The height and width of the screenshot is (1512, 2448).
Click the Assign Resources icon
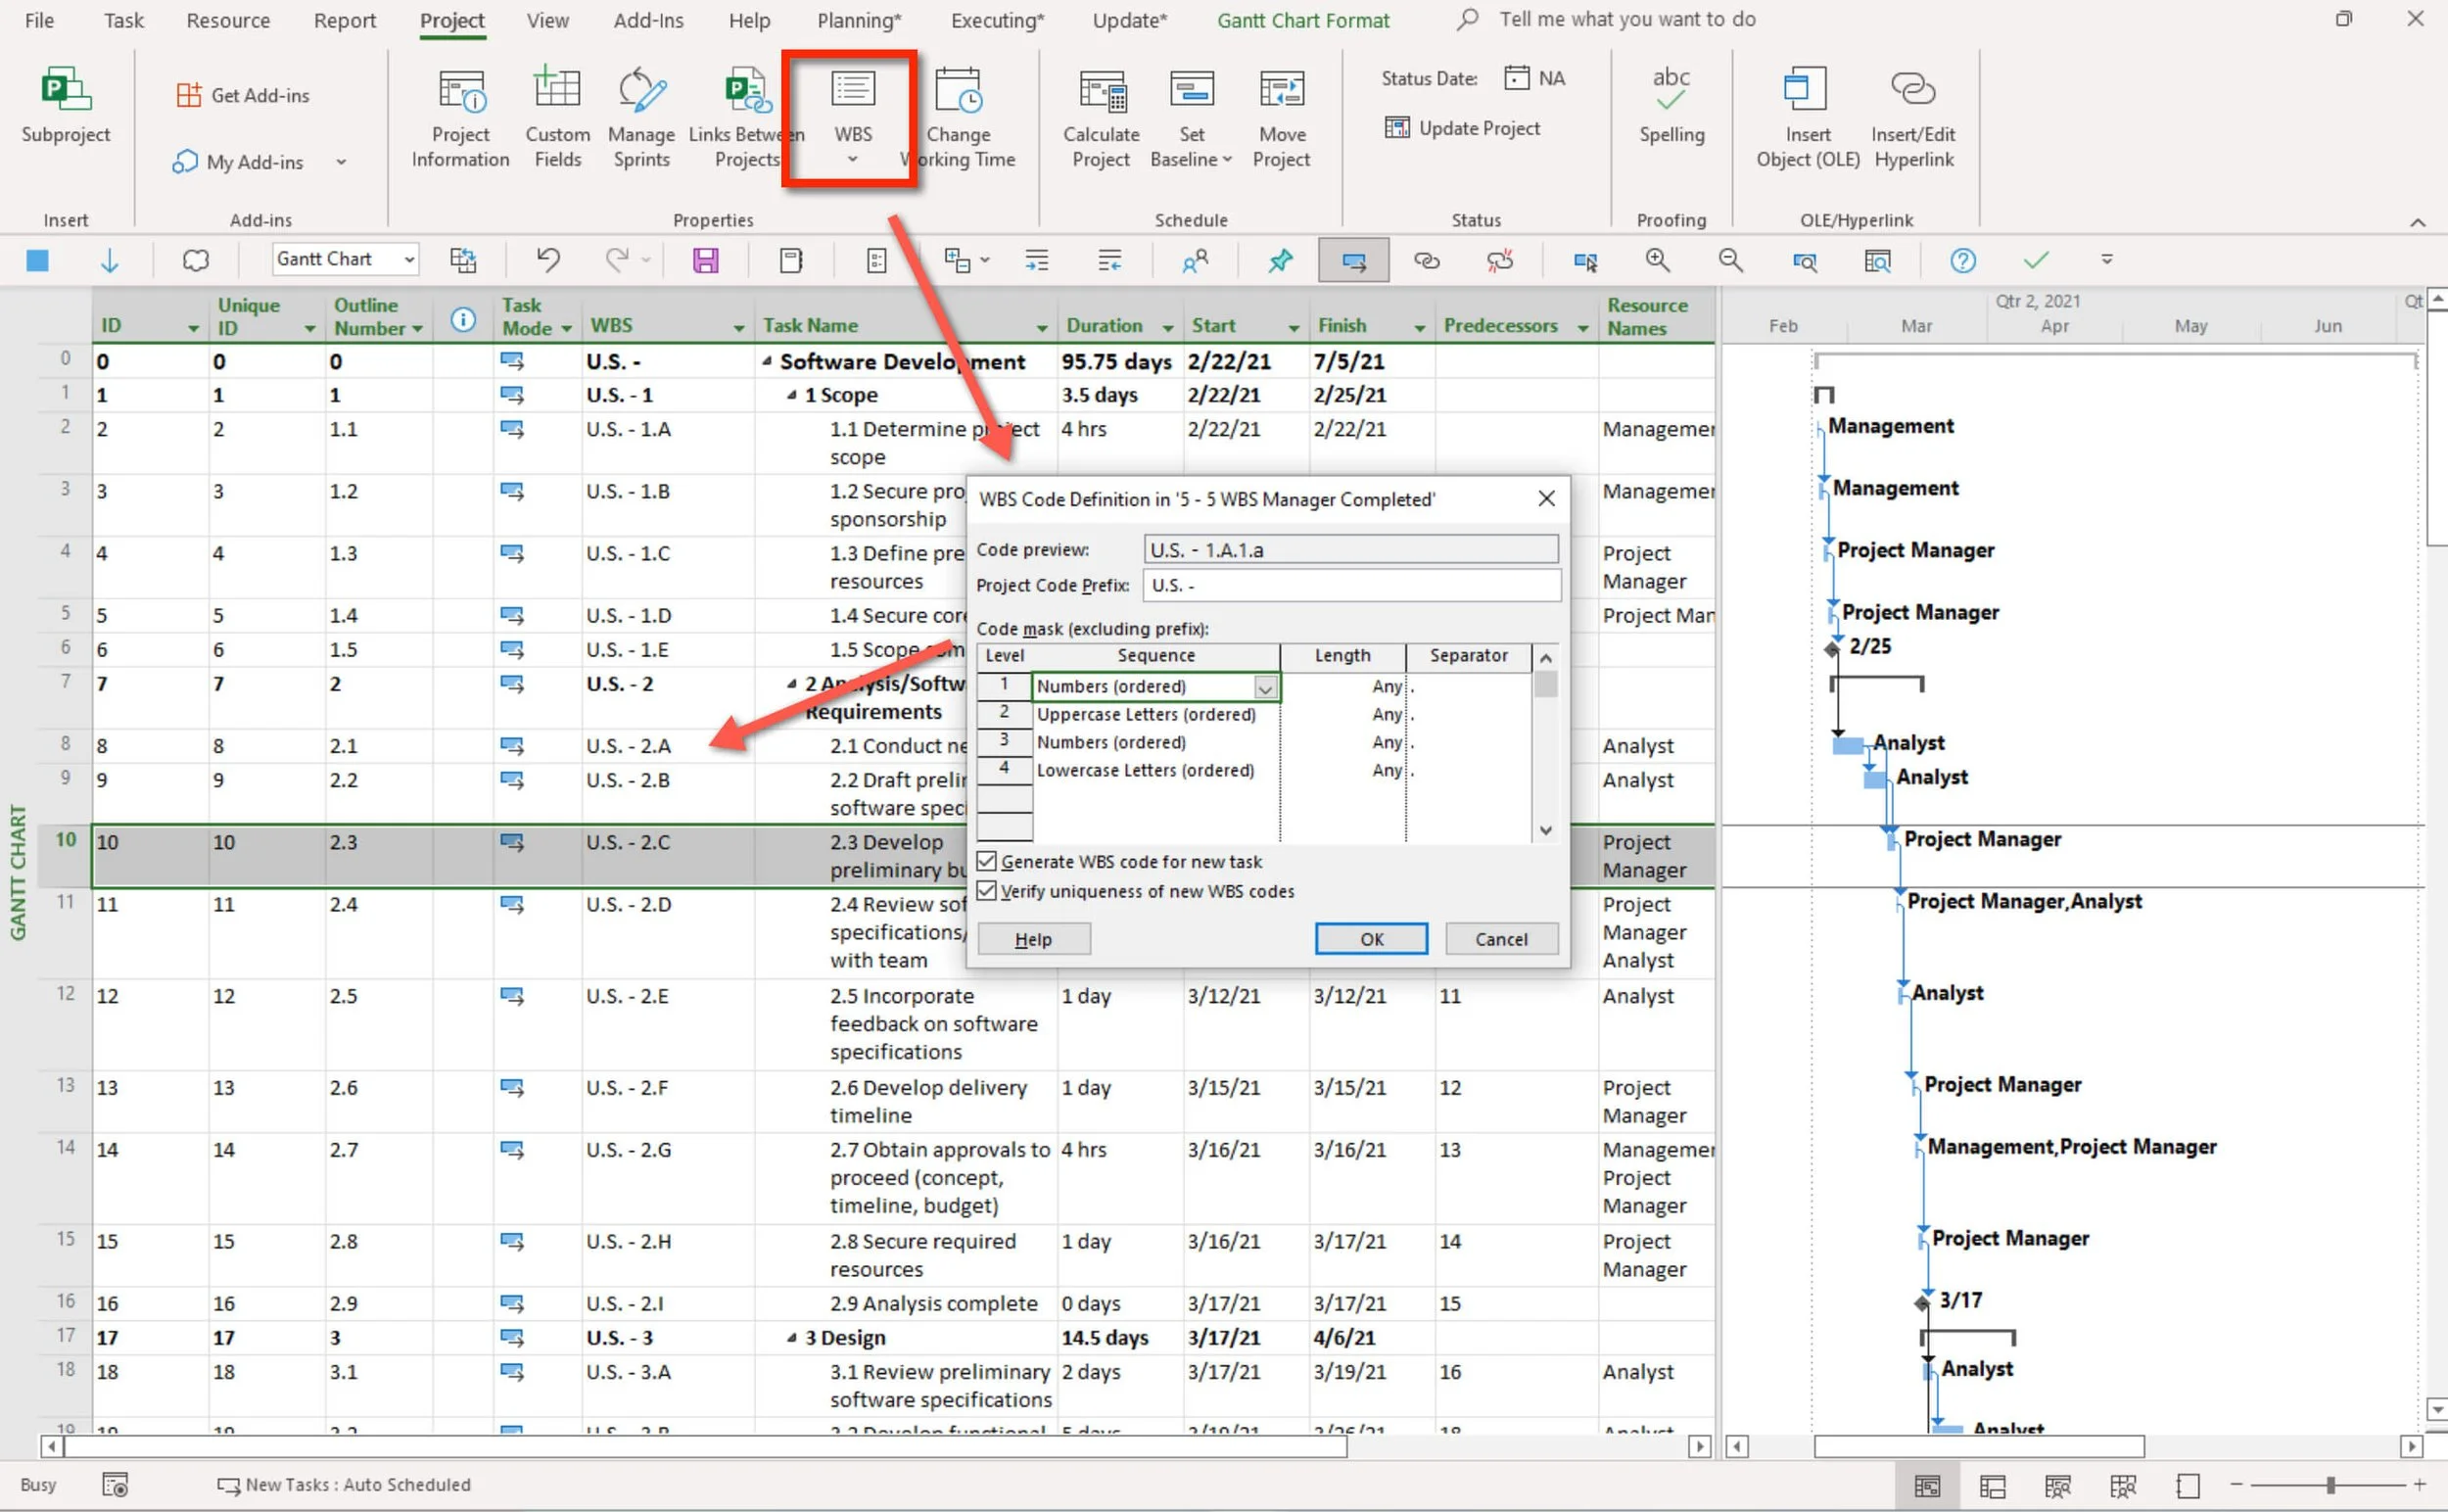(x=1195, y=260)
